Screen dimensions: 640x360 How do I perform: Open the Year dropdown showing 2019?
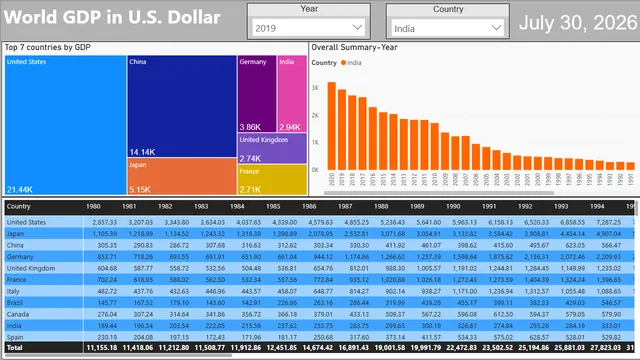(x=309, y=28)
